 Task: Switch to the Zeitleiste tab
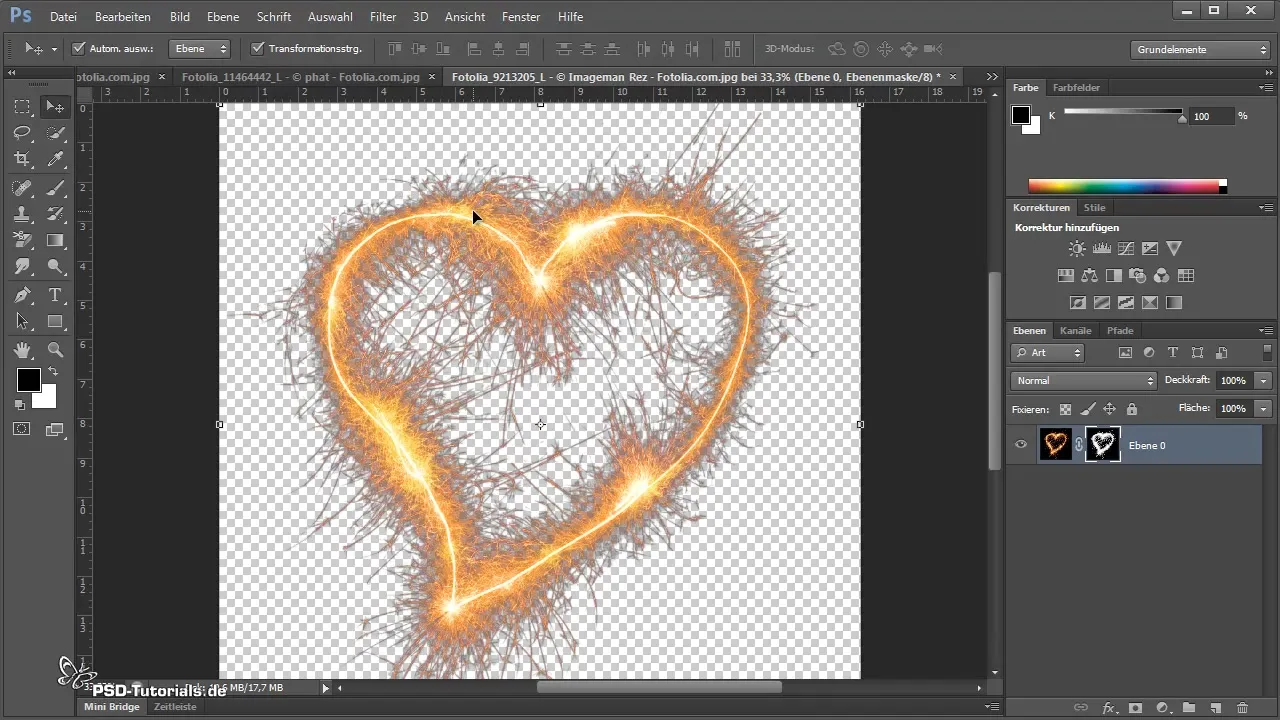pyautogui.click(x=175, y=707)
